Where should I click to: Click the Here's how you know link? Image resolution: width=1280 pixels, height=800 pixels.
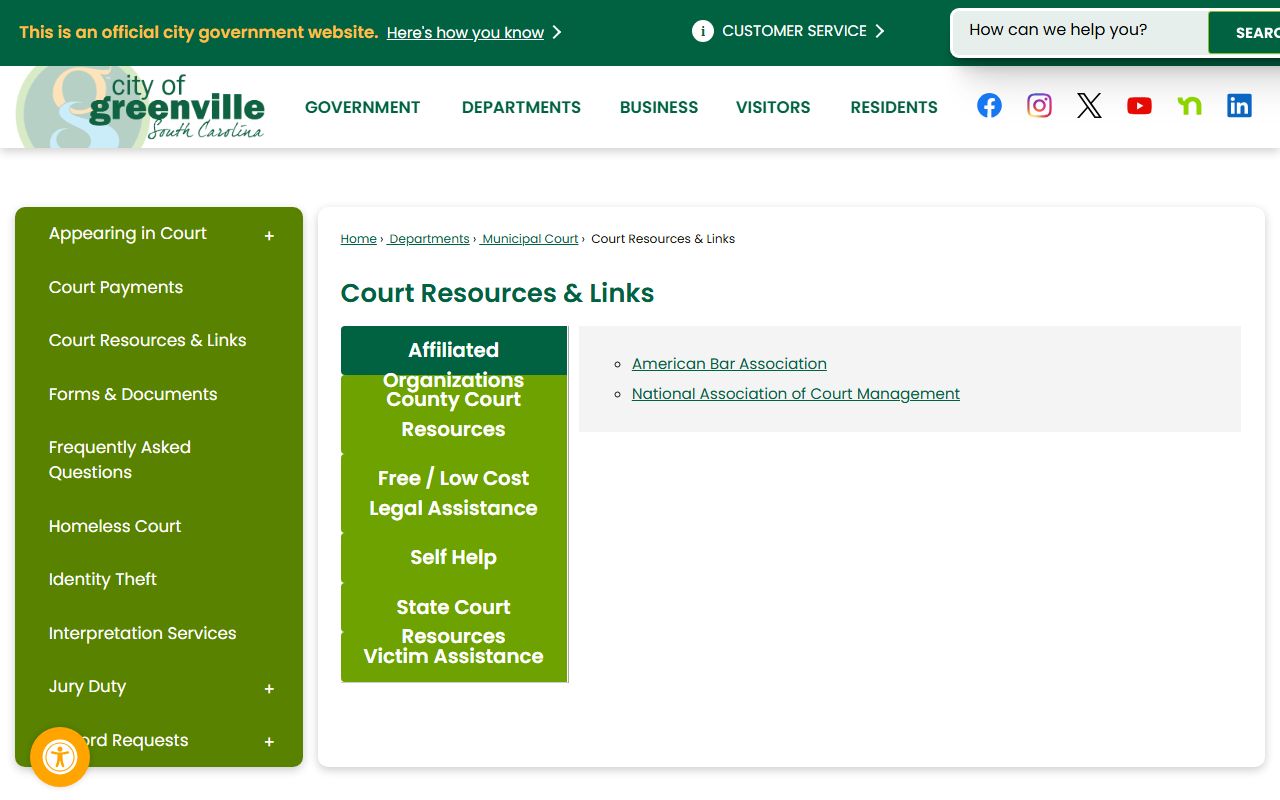(x=465, y=33)
